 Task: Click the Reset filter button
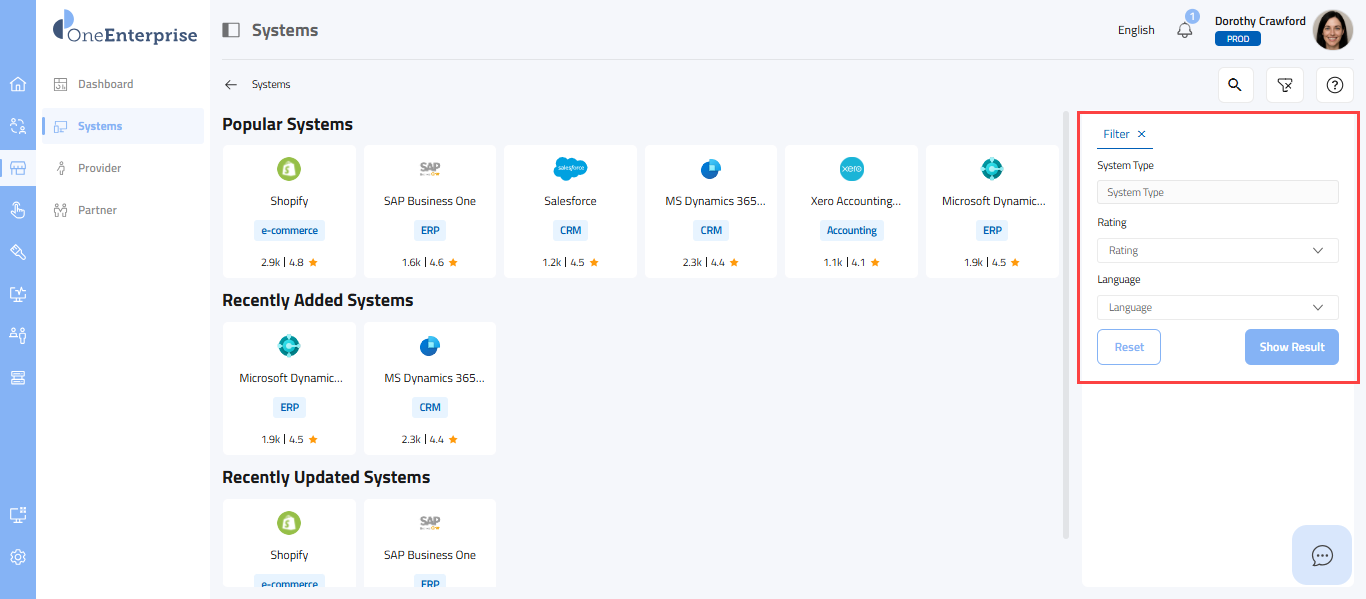tap(1129, 347)
